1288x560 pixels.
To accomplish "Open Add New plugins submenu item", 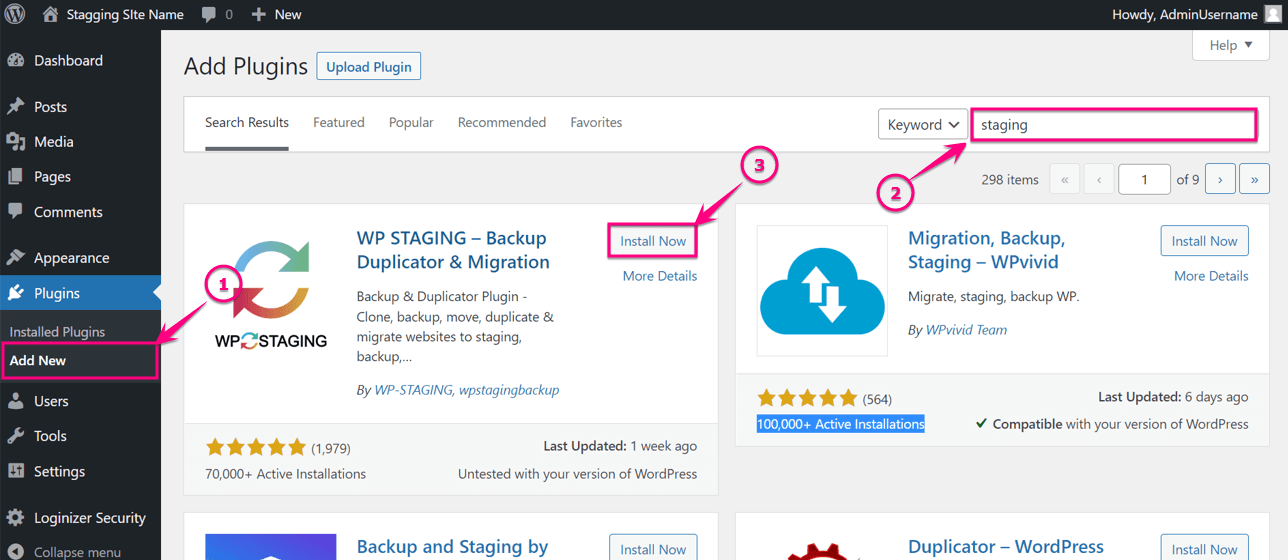I will tap(38, 360).
